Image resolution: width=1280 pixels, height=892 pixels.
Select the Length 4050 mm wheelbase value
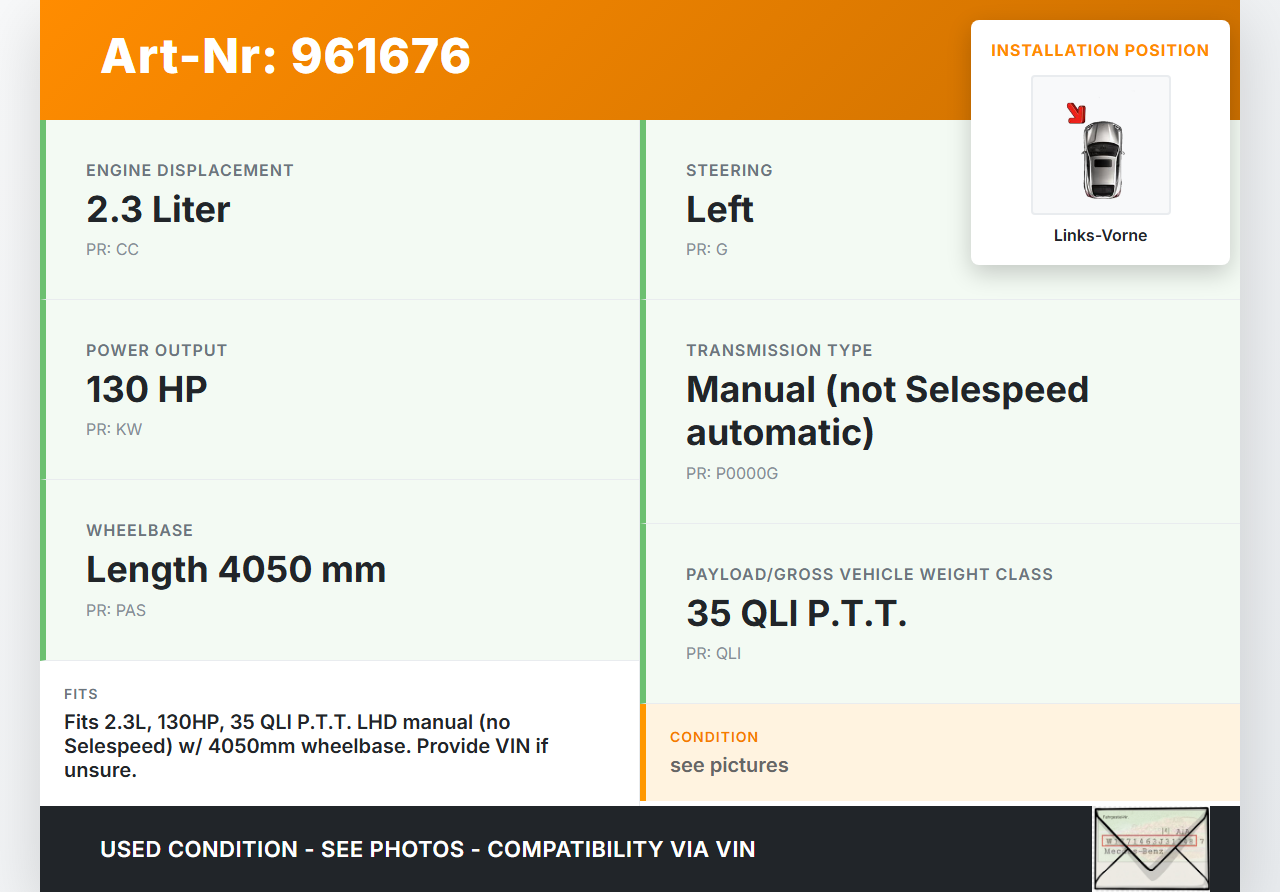point(236,570)
